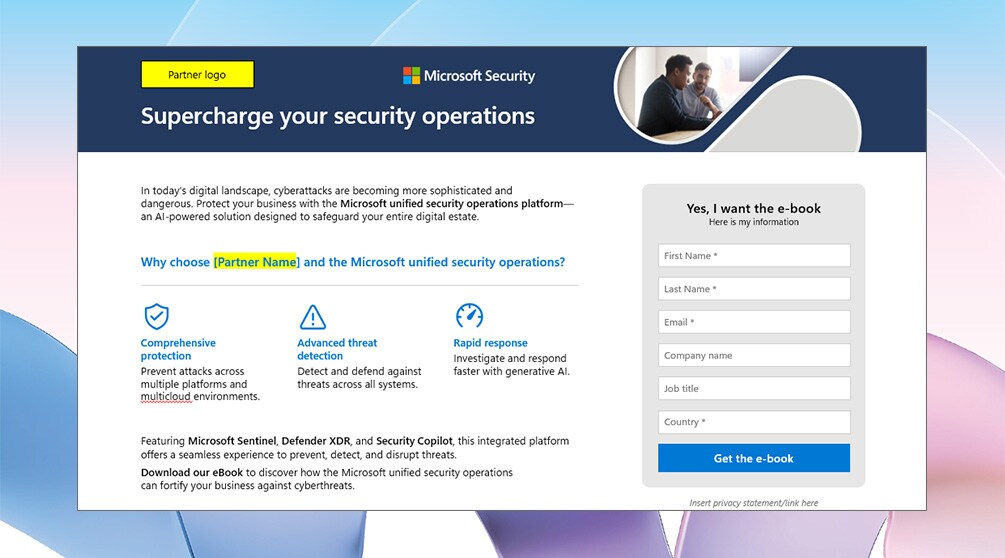Click the Supercharge your security operations headline
Screen dimensions: 1005x558
click(338, 116)
